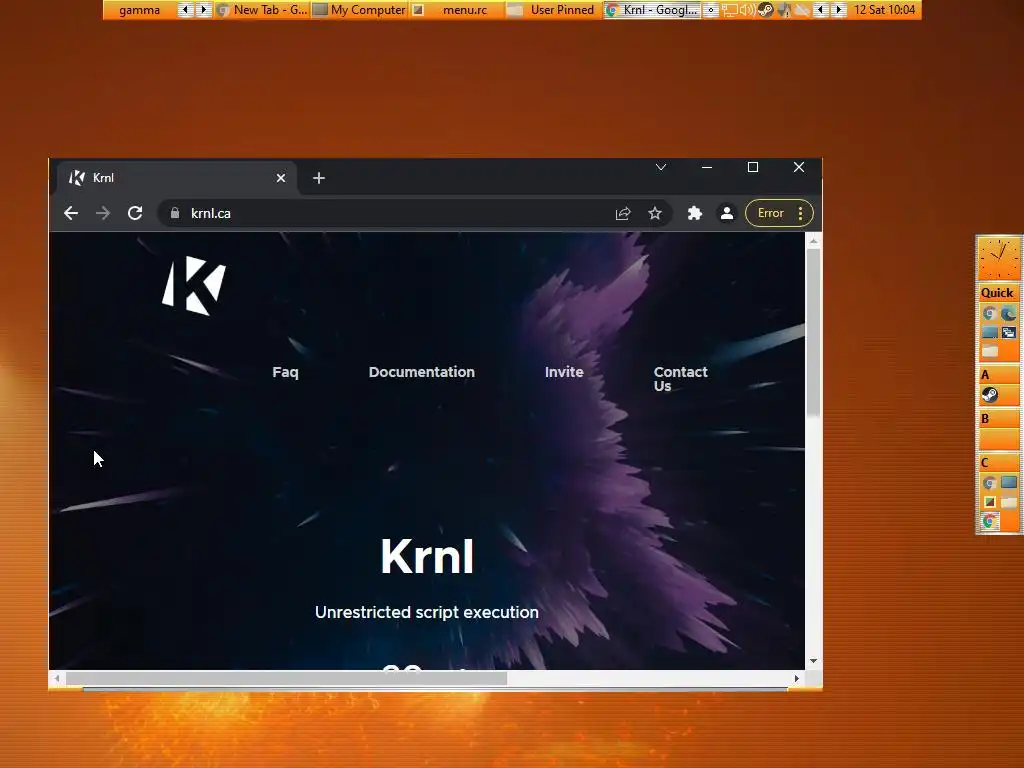Click the gamma workspace label in taskbar
The image size is (1024, 768).
(x=140, y=10)
